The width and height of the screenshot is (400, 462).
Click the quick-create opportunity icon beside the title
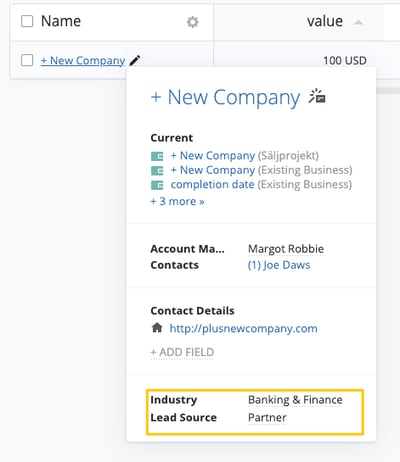[317, 96]
